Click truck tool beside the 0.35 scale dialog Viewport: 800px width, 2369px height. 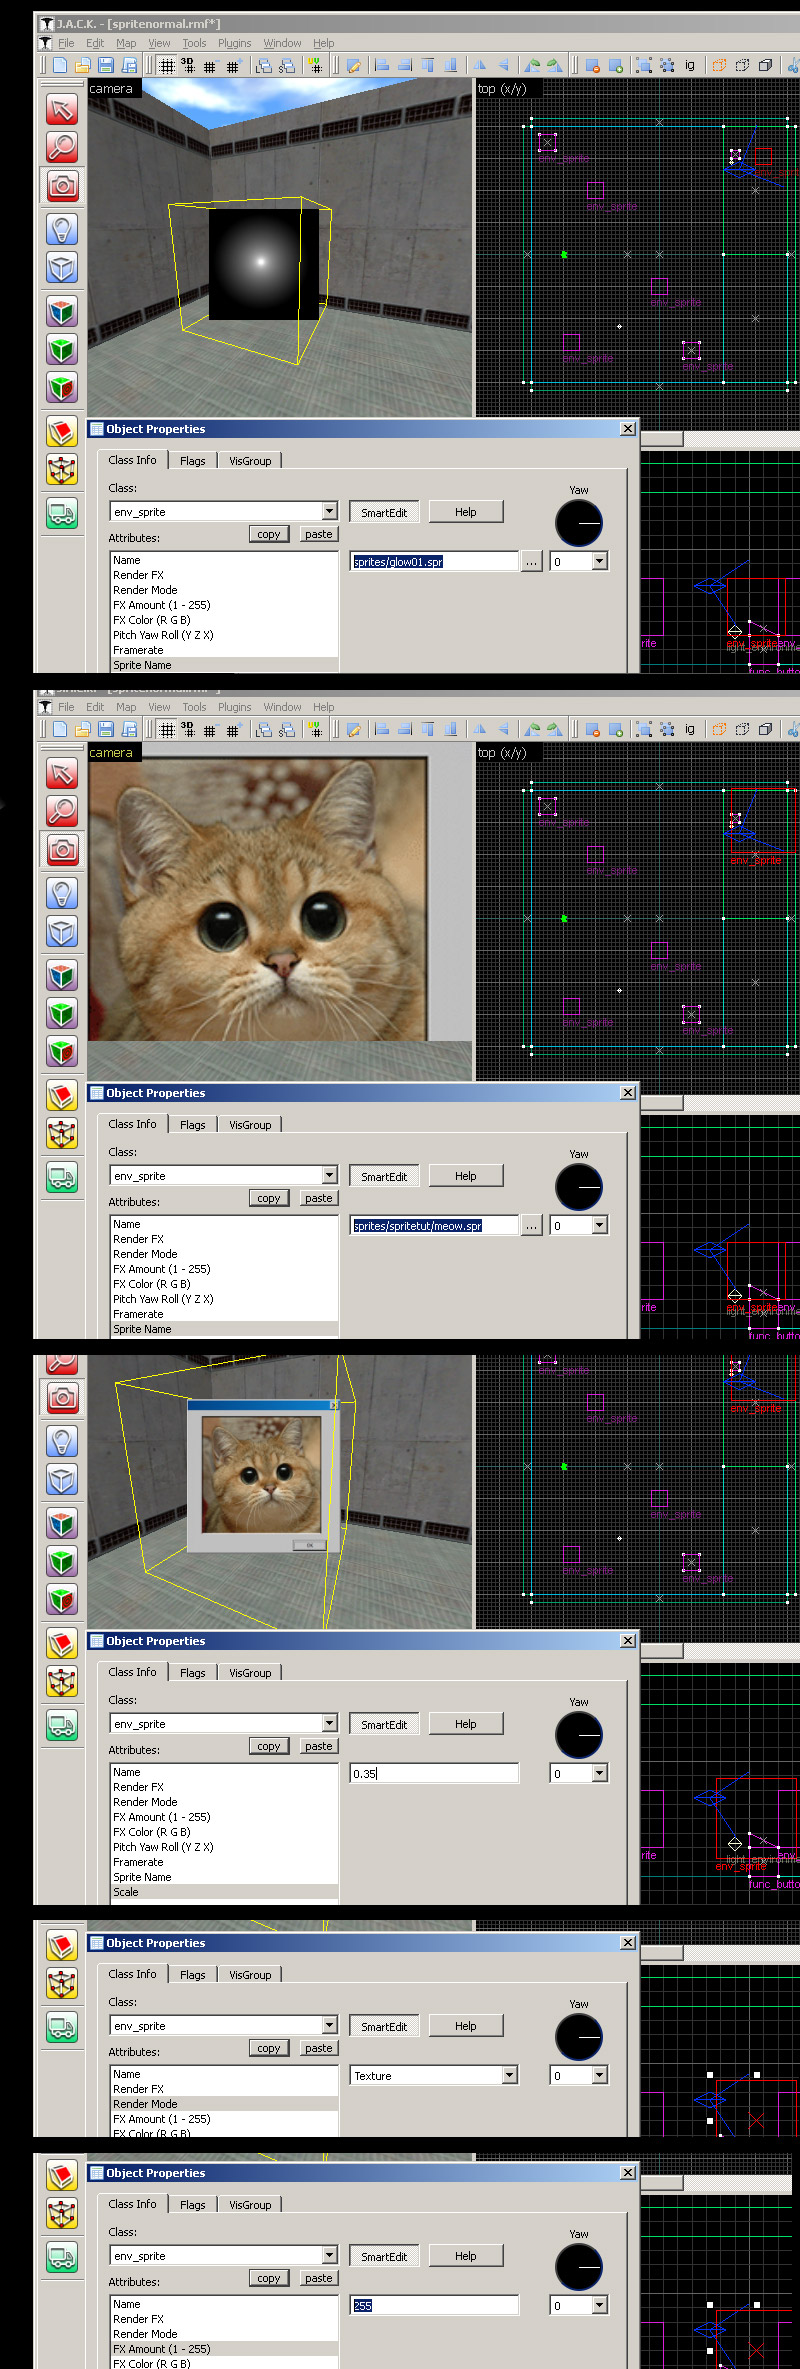pos(62,1726)
